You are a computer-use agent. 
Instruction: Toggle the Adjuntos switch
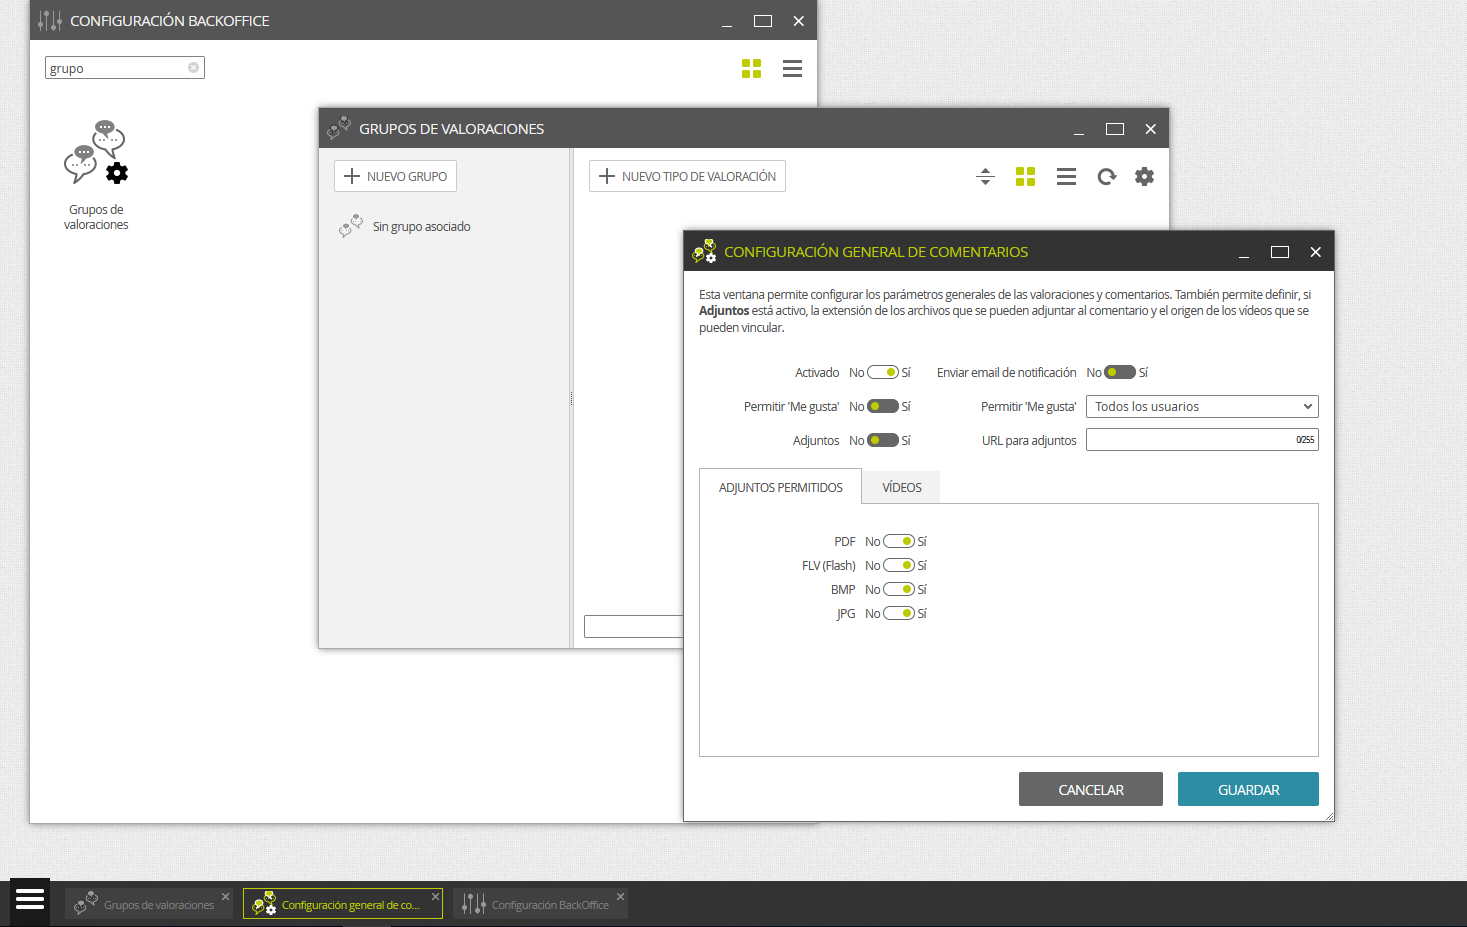coord(883,440)
